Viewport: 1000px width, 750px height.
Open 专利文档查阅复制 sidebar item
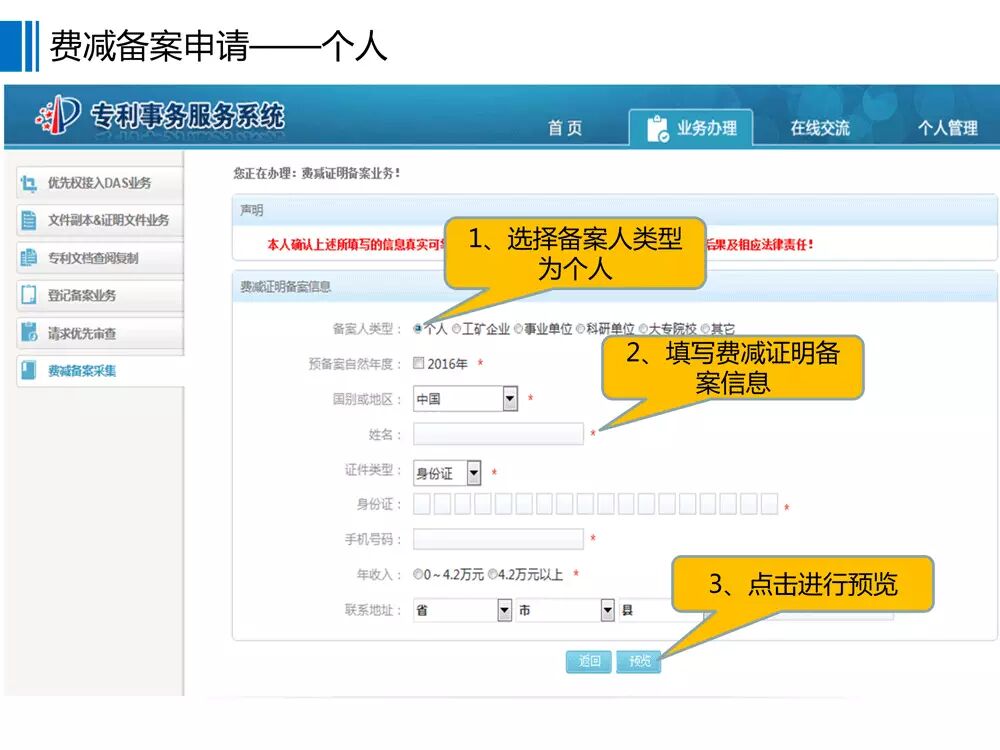(100, 258)
